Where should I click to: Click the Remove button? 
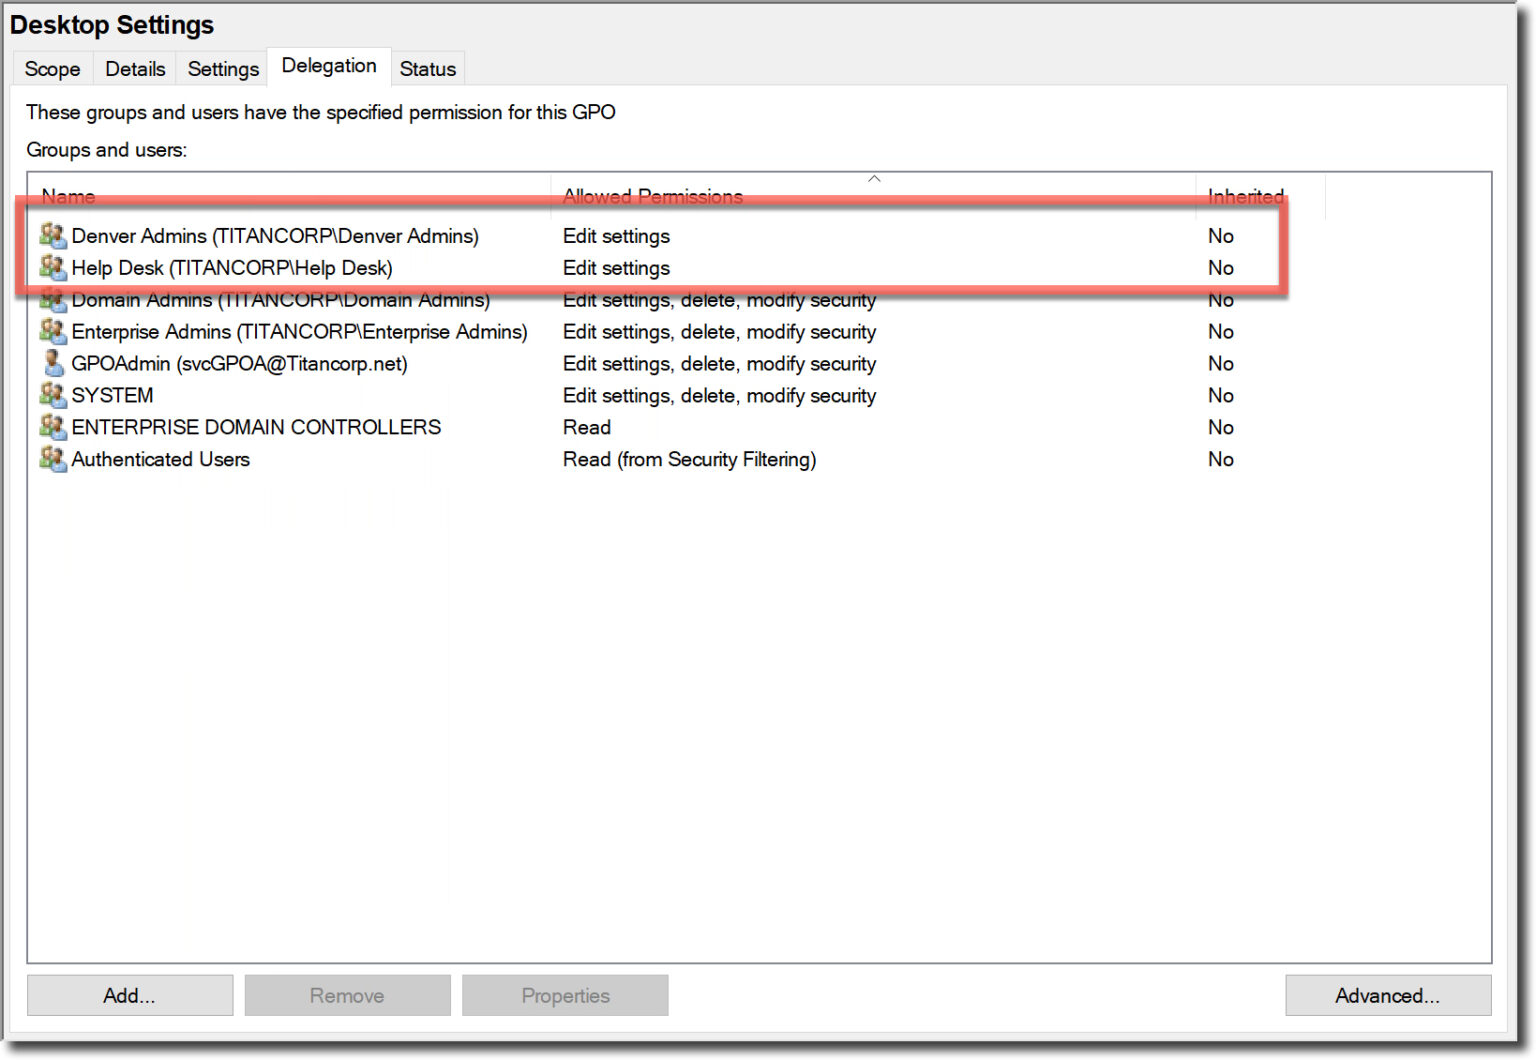point(347,995)
